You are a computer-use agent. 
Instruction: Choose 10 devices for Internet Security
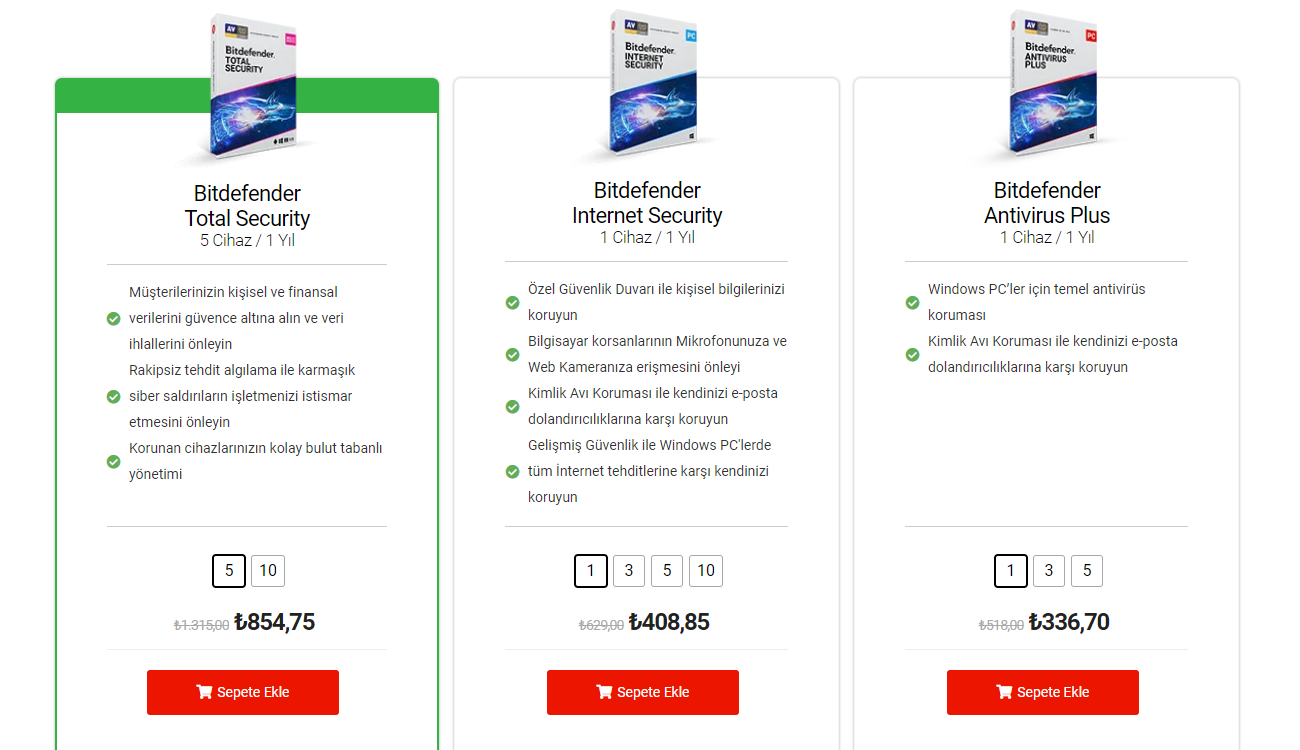pyautogui.click(x=706, y=571)
